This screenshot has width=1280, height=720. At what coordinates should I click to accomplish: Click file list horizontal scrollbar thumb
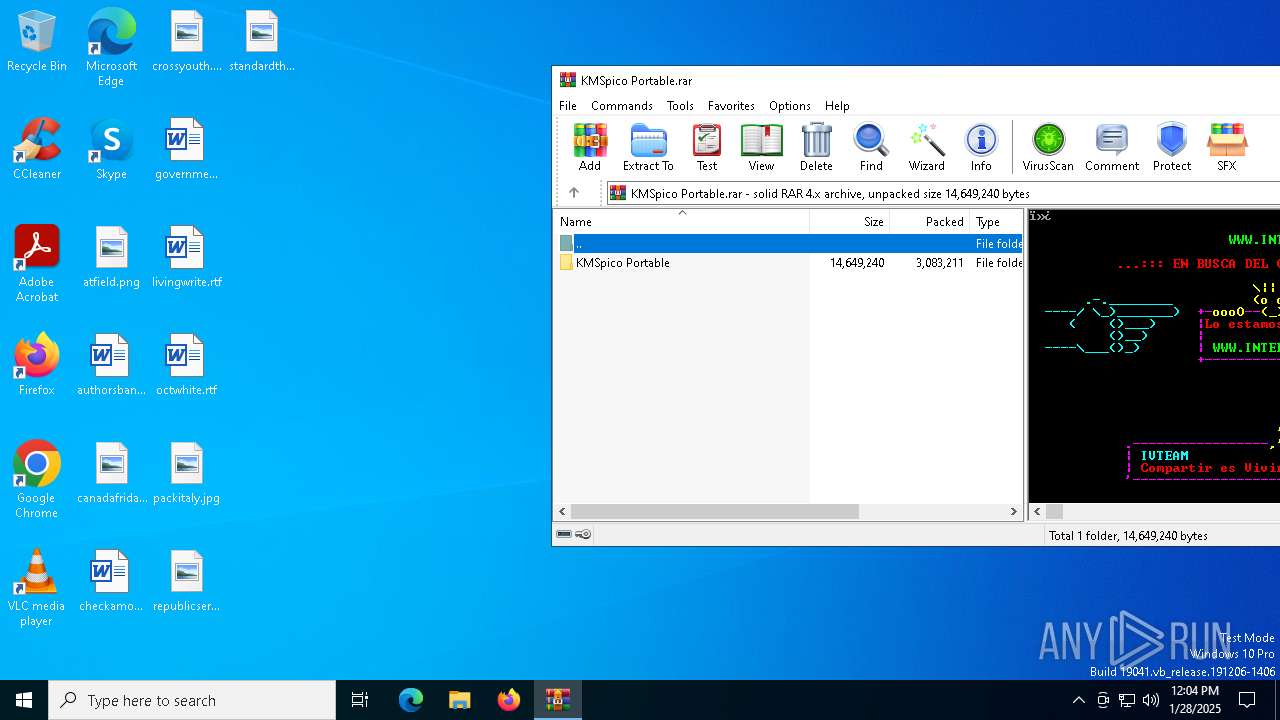tap(714, 511)
